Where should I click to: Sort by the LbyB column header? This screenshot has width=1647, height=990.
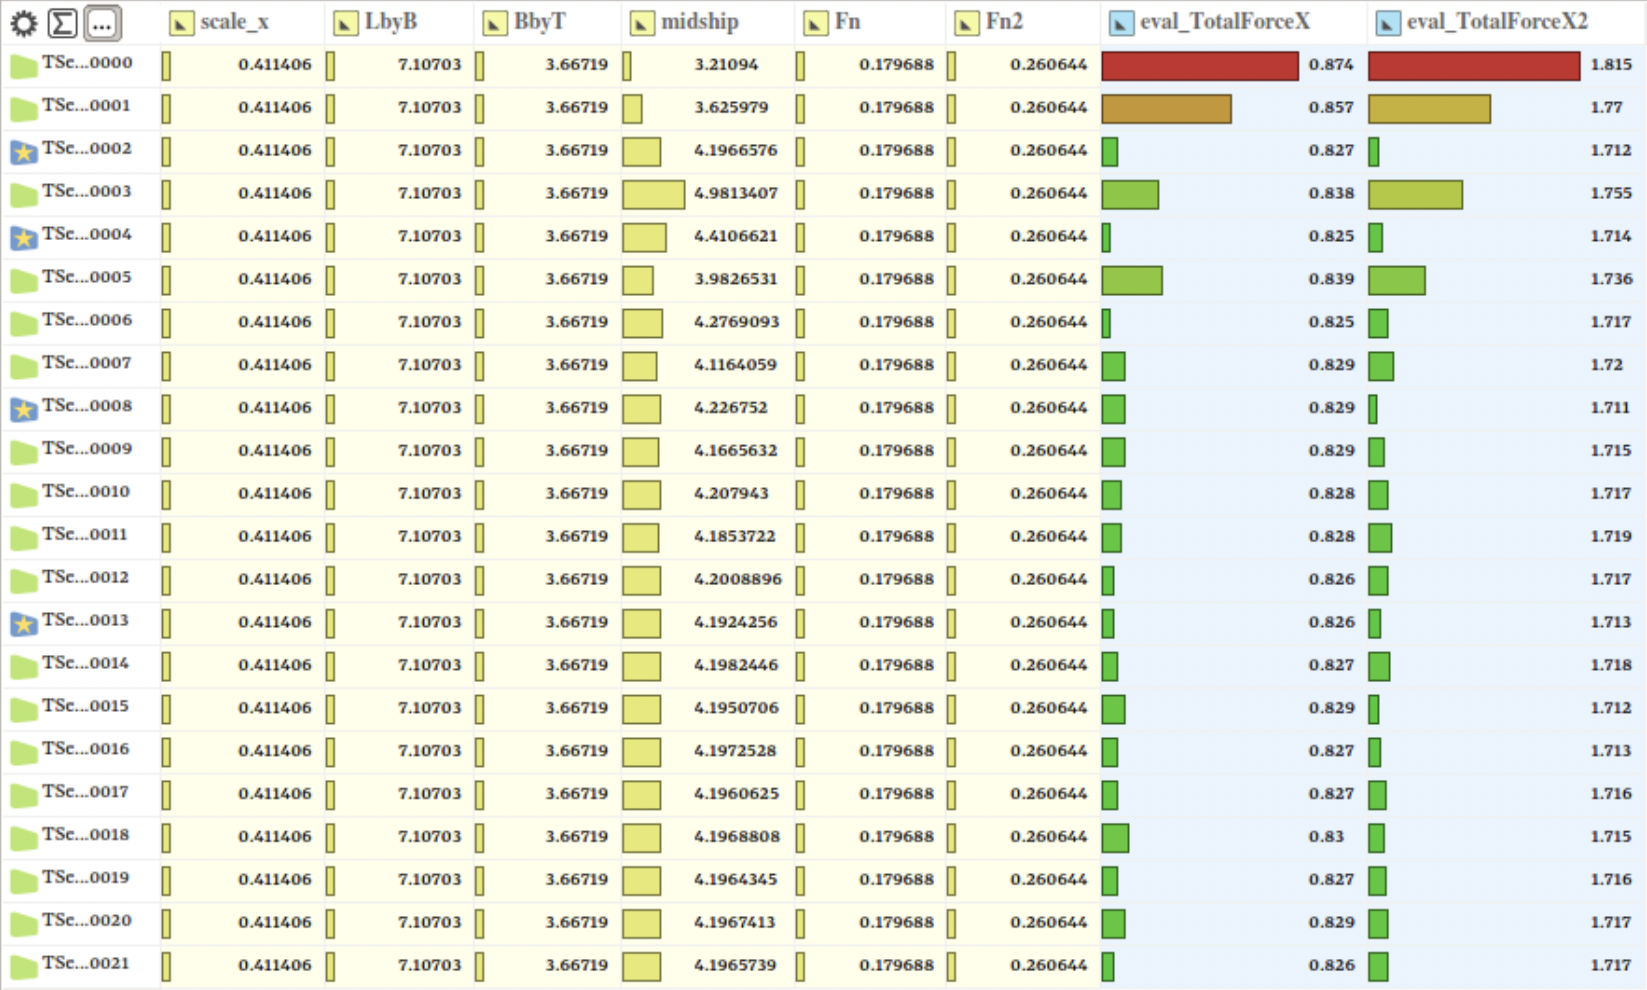click(x=391, y=22)
